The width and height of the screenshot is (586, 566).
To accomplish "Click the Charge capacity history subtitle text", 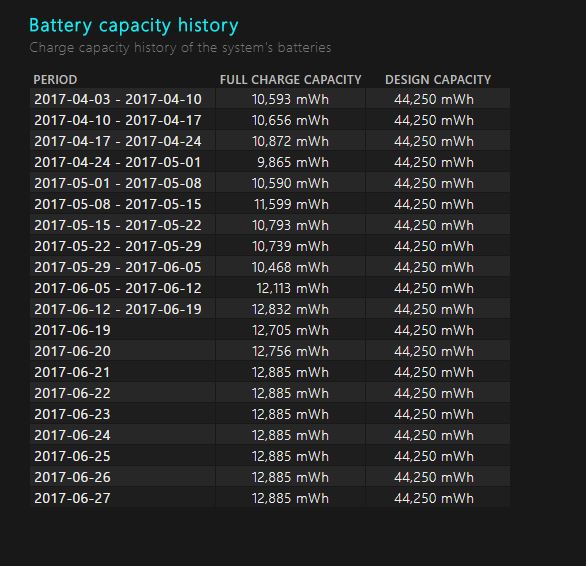I will click(x=180, y=48).
